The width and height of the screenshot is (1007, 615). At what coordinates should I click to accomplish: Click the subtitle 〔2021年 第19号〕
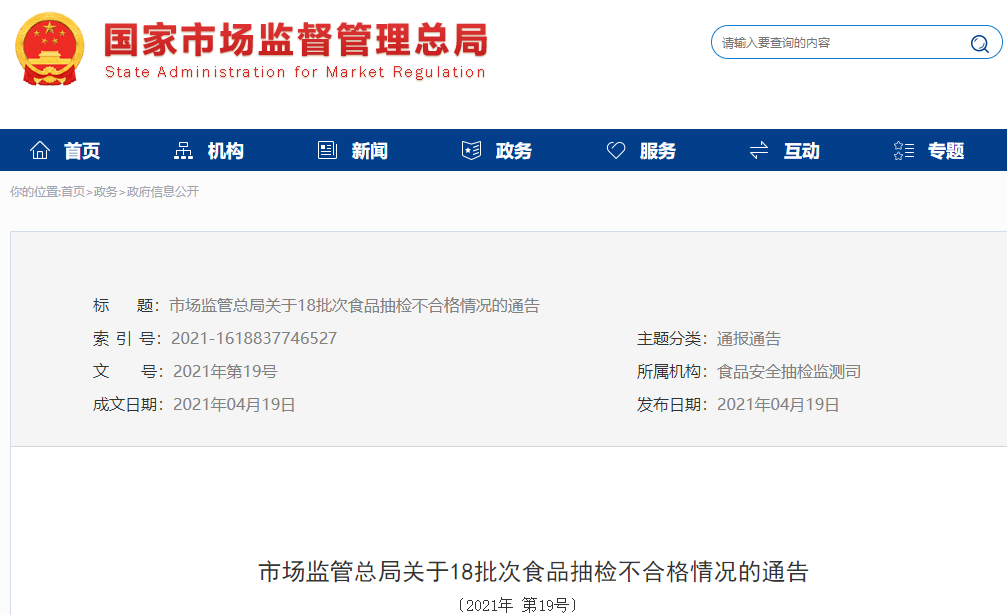point(517,605)
